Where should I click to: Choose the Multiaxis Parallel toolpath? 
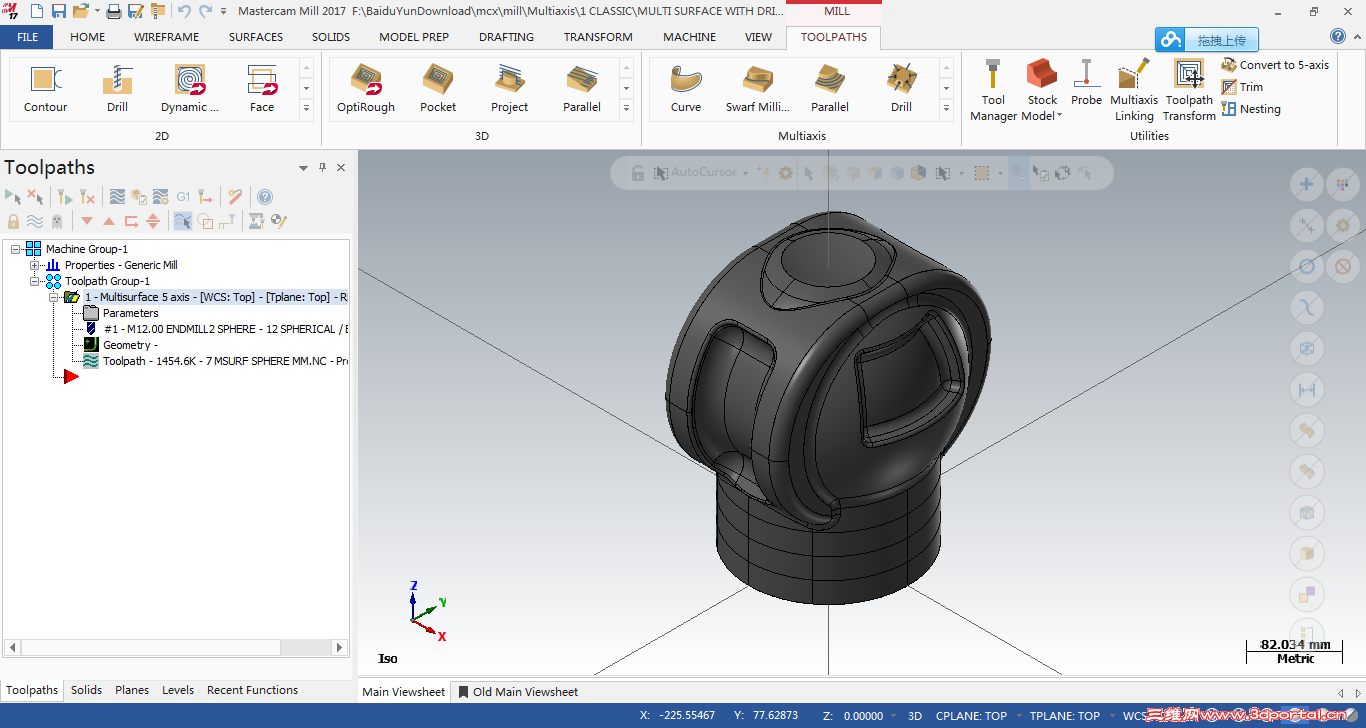point(830,89)
